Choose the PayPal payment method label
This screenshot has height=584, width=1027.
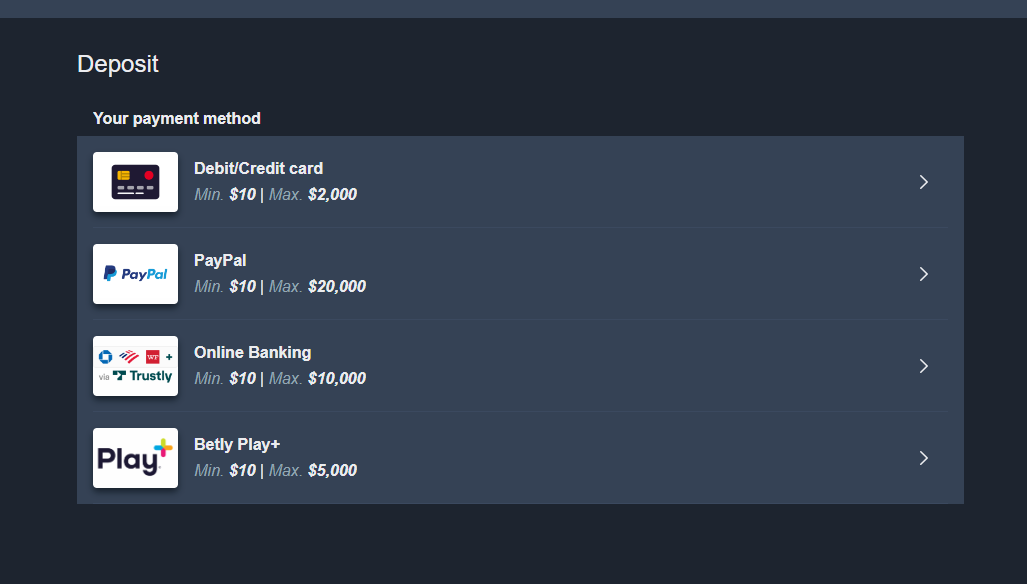tap(220, 261)
